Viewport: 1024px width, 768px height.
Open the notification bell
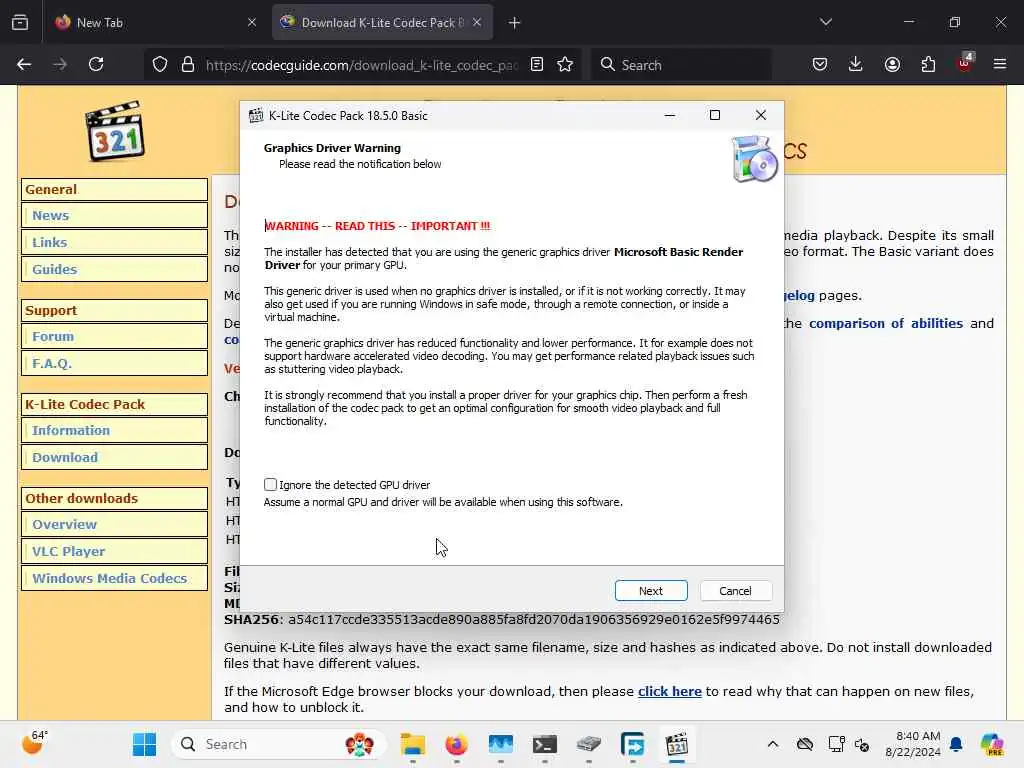[x=956, y=744]
